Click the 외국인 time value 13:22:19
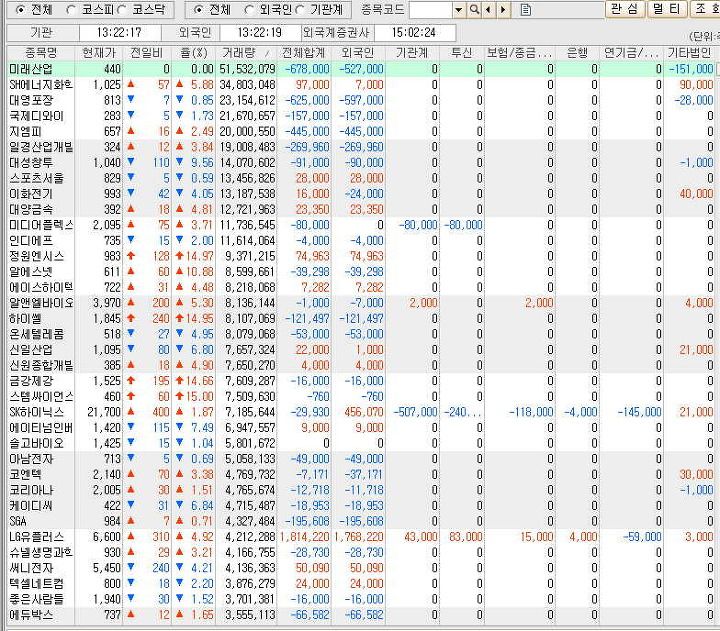Screen dimensions: 720x631 pyautogui.click(x=260, y=33)
